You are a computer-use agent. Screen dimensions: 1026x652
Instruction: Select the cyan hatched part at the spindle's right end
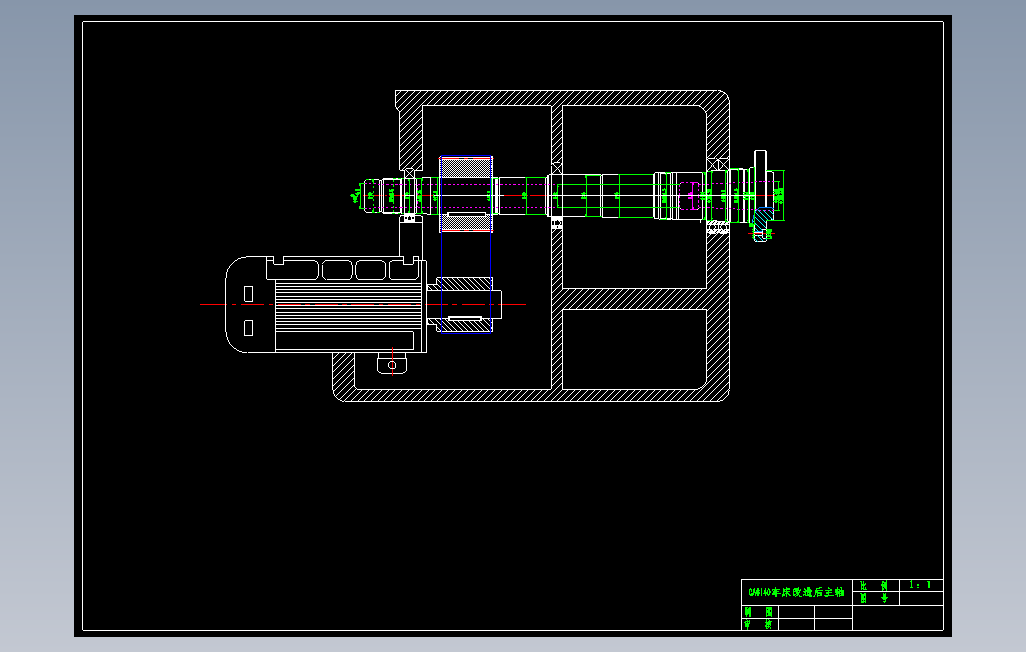(763, 224)
